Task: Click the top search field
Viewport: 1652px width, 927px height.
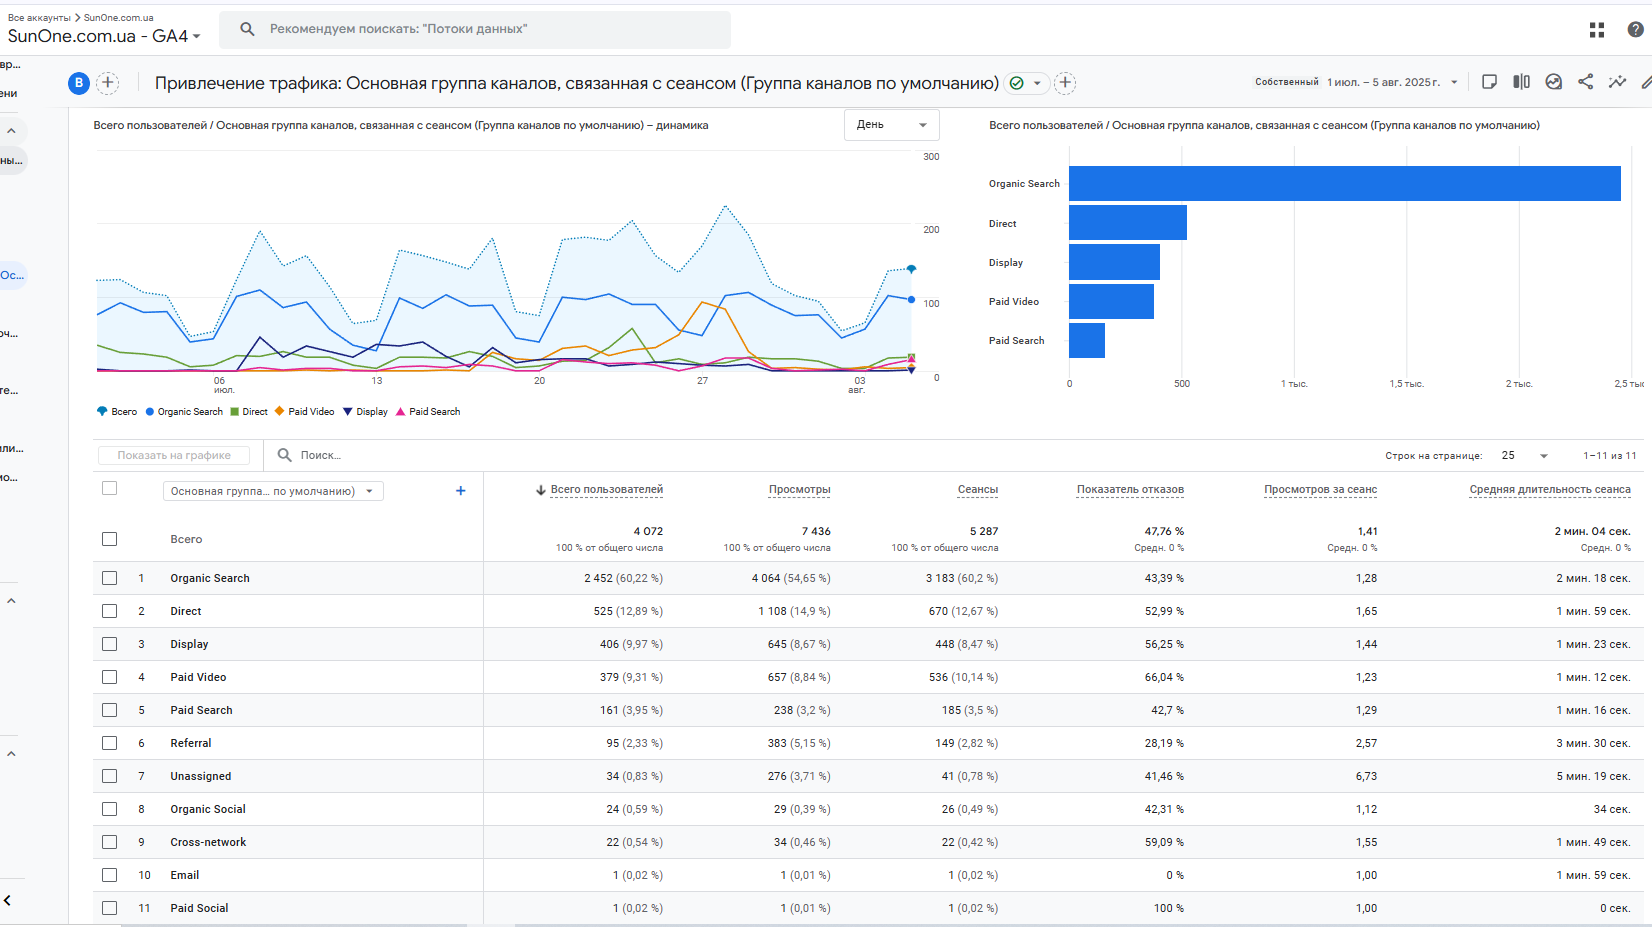Action: [x=476, y=30]
